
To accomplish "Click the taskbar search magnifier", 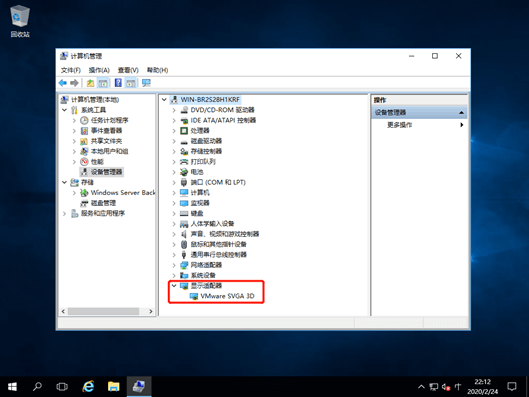I will (x=37, y=387).
